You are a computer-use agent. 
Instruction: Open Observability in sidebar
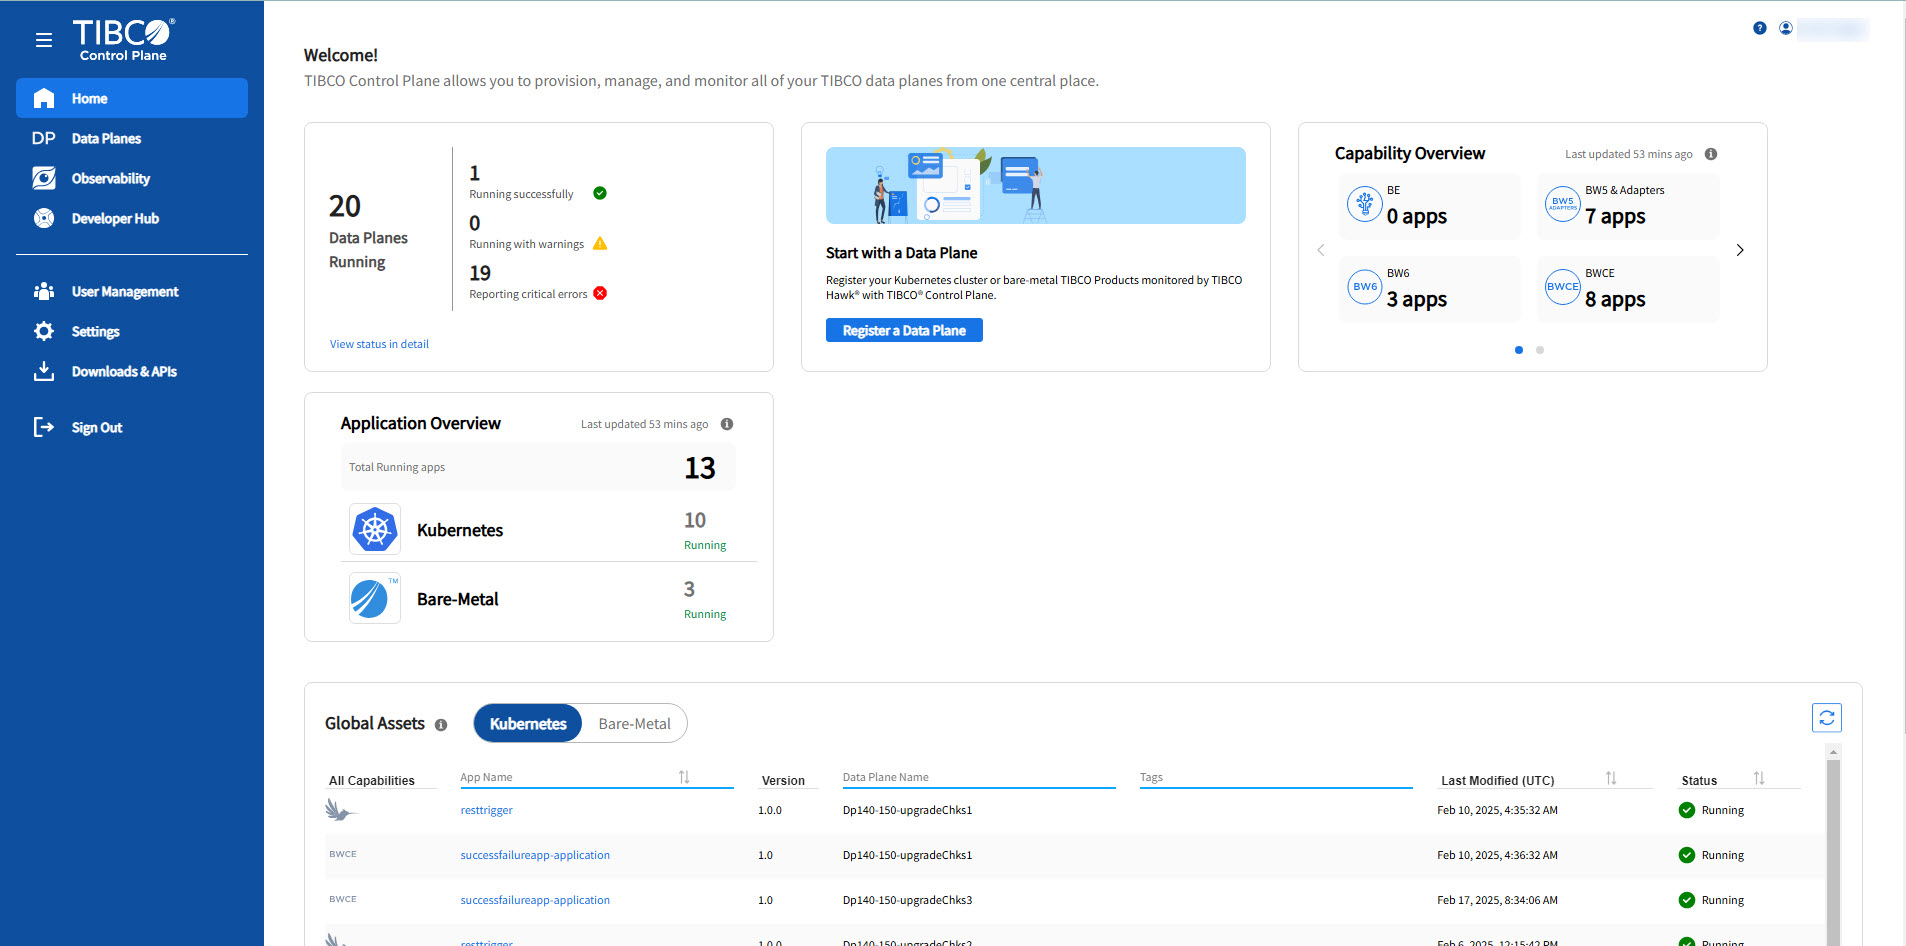pos(110,179)
